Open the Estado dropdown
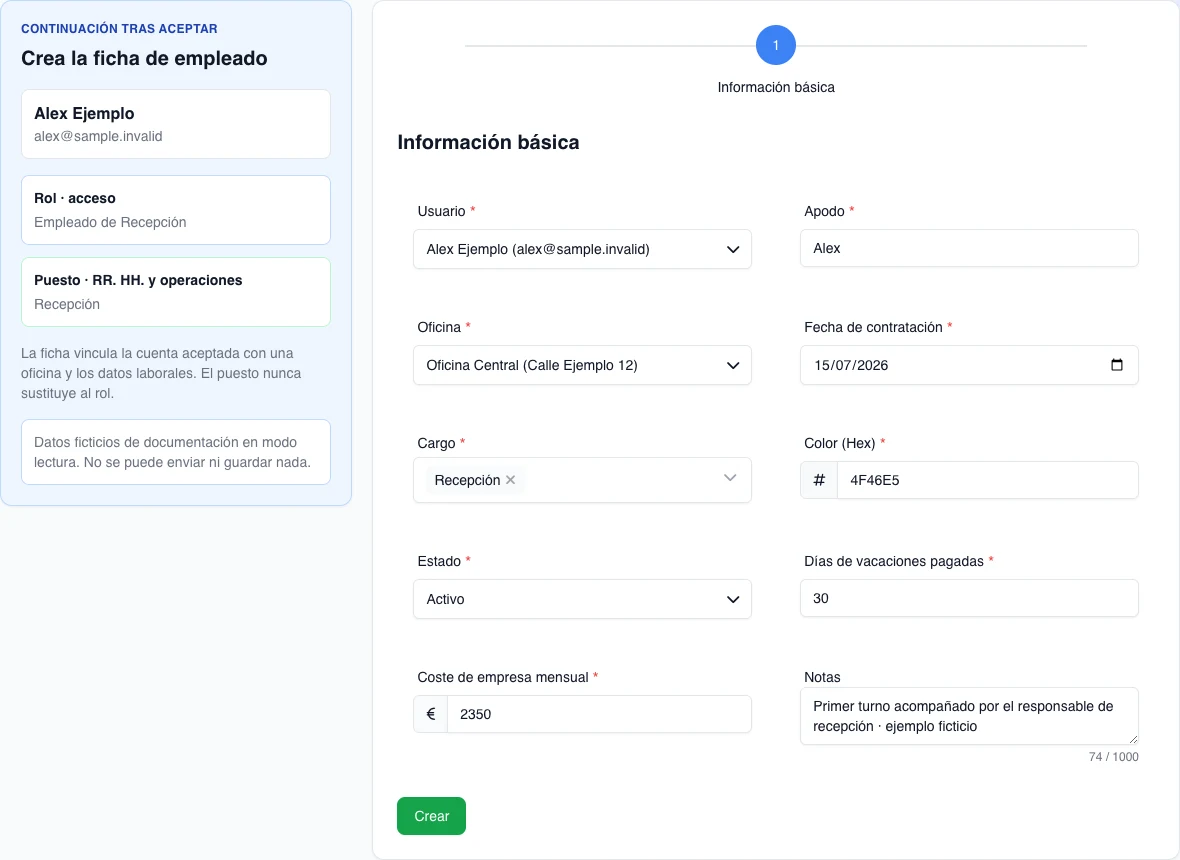Screen dimensions: 1180x860 click(x=582, y=599)
